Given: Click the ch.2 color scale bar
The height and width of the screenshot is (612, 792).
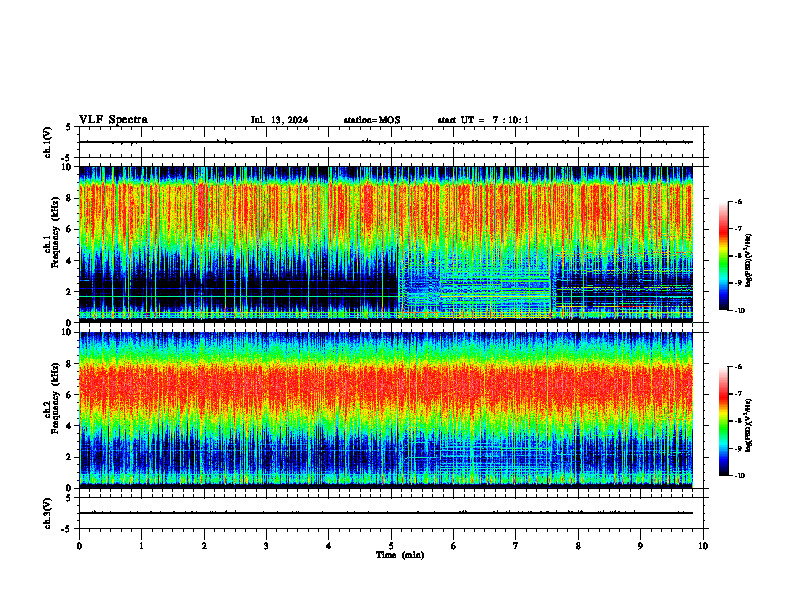Looking at the screenshot, I should 723,421.
